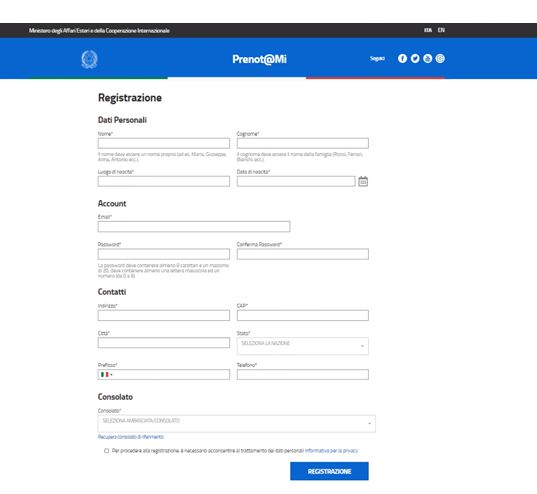Open the YouTube social icon
The width and height of the screenshot is (537, 494).
coord(427,59)
